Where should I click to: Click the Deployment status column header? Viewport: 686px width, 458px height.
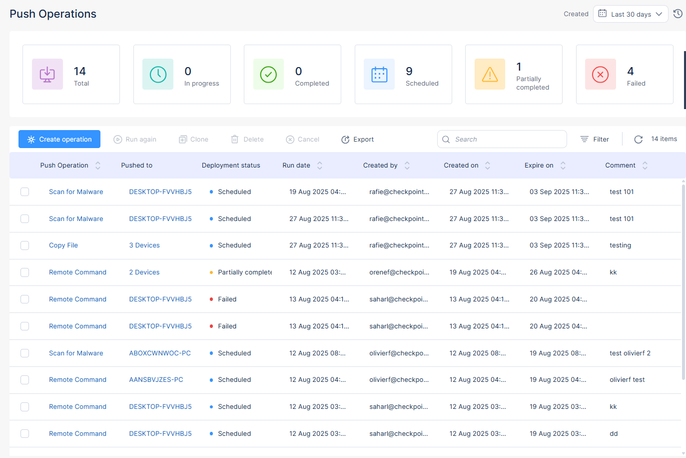click(x=231, y=165)
